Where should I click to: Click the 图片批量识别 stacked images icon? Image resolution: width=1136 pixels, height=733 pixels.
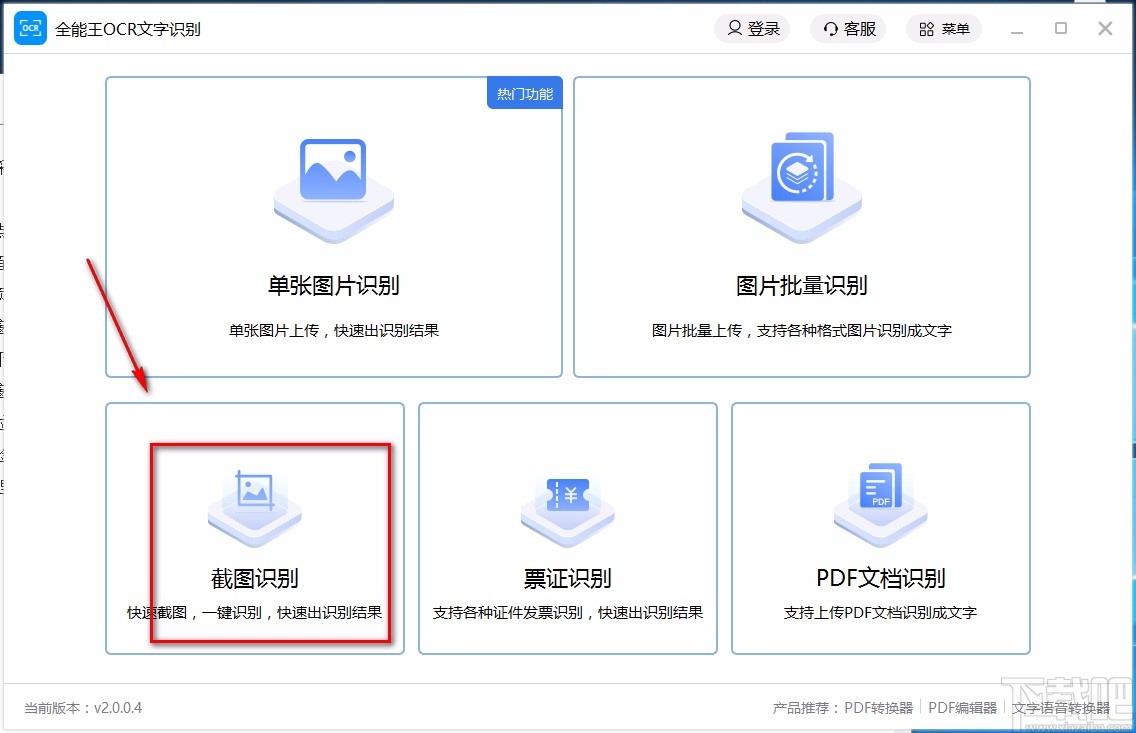point(800,183)
